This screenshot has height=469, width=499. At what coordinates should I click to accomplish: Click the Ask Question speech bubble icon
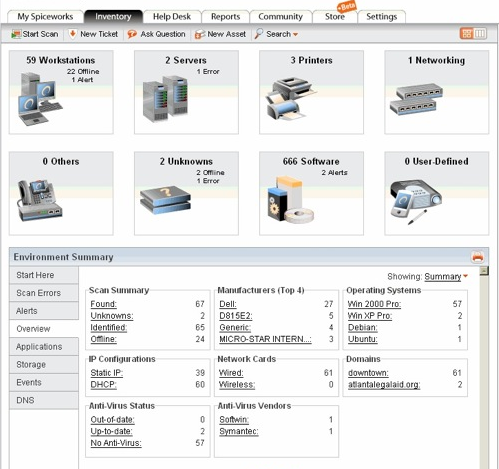click(x=132, y=34)
